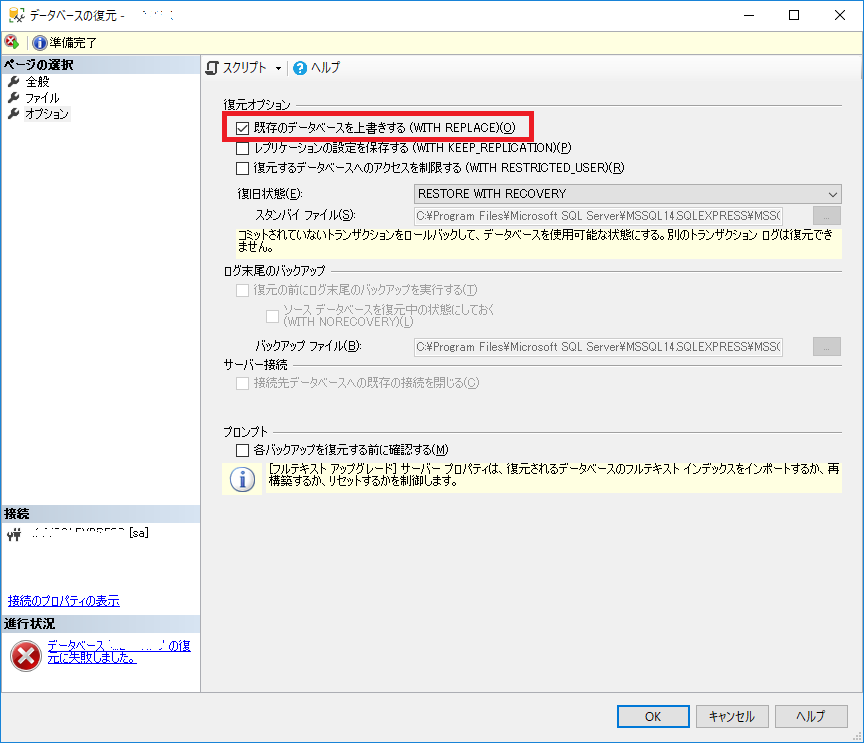Click the blue info icon beside 準備完了

coord(40,42)
